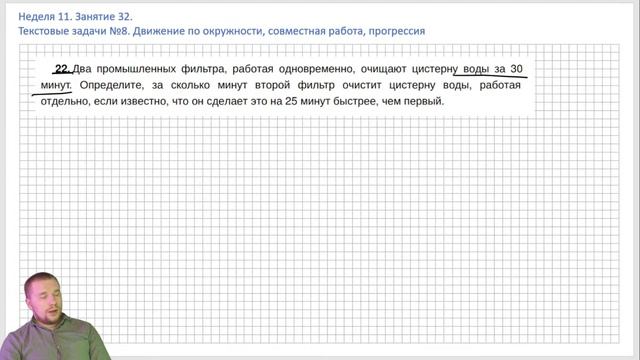The width and height of the screenshot is (640, 360).
Task: Click the phrase "Два промышленных фильтра"
Action: pos(149,69)
